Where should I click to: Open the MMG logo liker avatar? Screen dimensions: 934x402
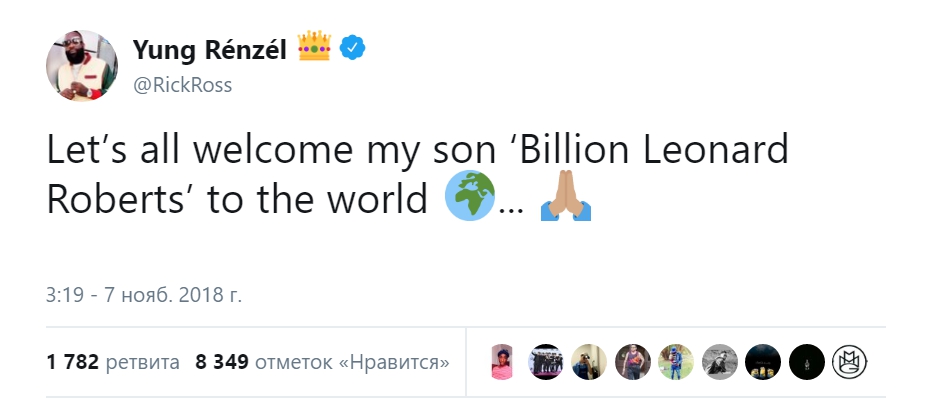point(850,362)
